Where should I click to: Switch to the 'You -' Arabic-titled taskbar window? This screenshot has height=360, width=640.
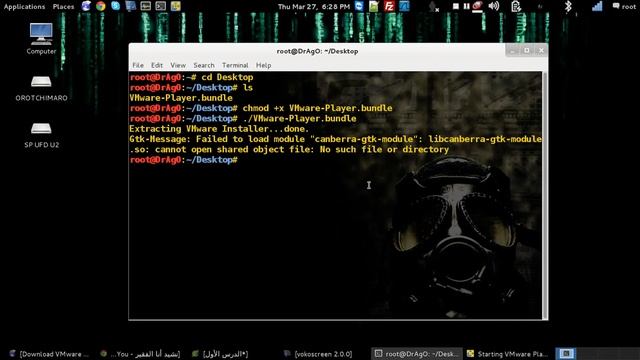pyautogui.click(x=141, y=354)
